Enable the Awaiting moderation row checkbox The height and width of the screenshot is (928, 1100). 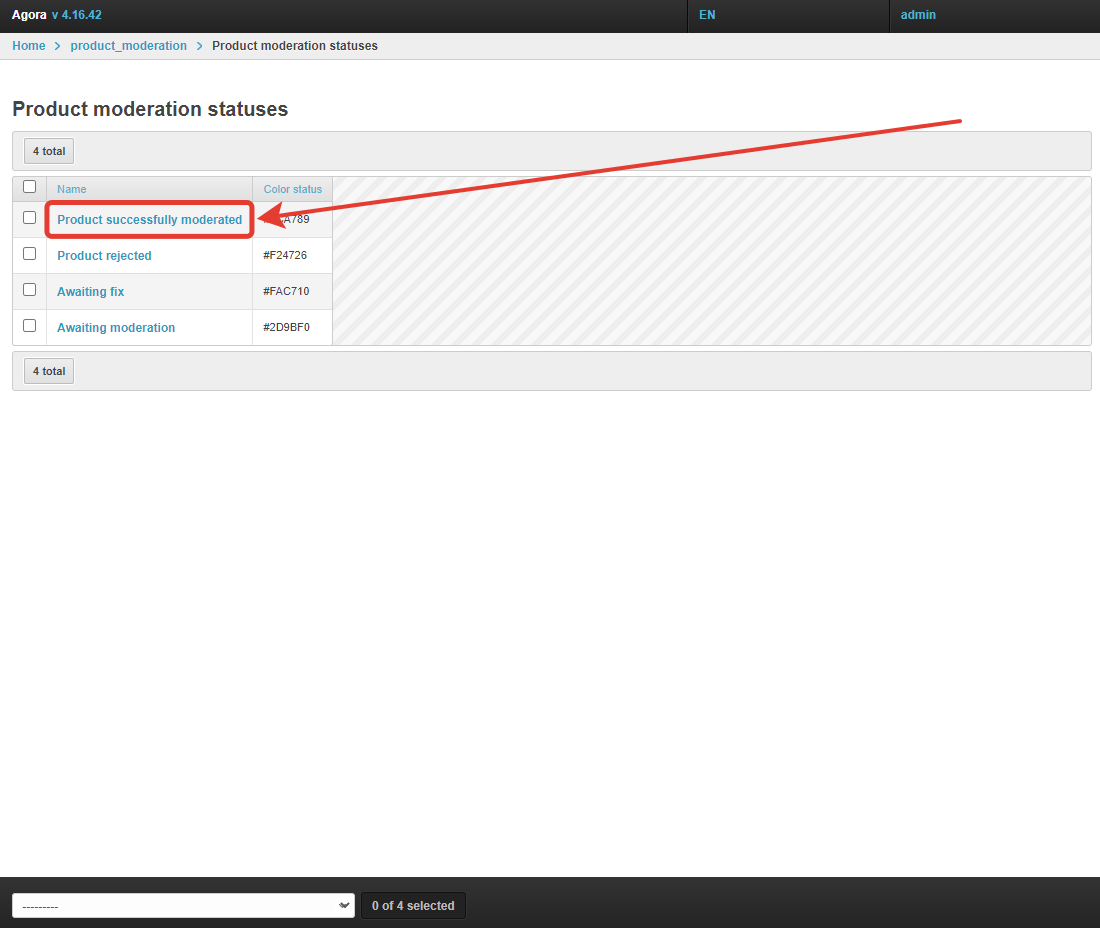(29, 326)
